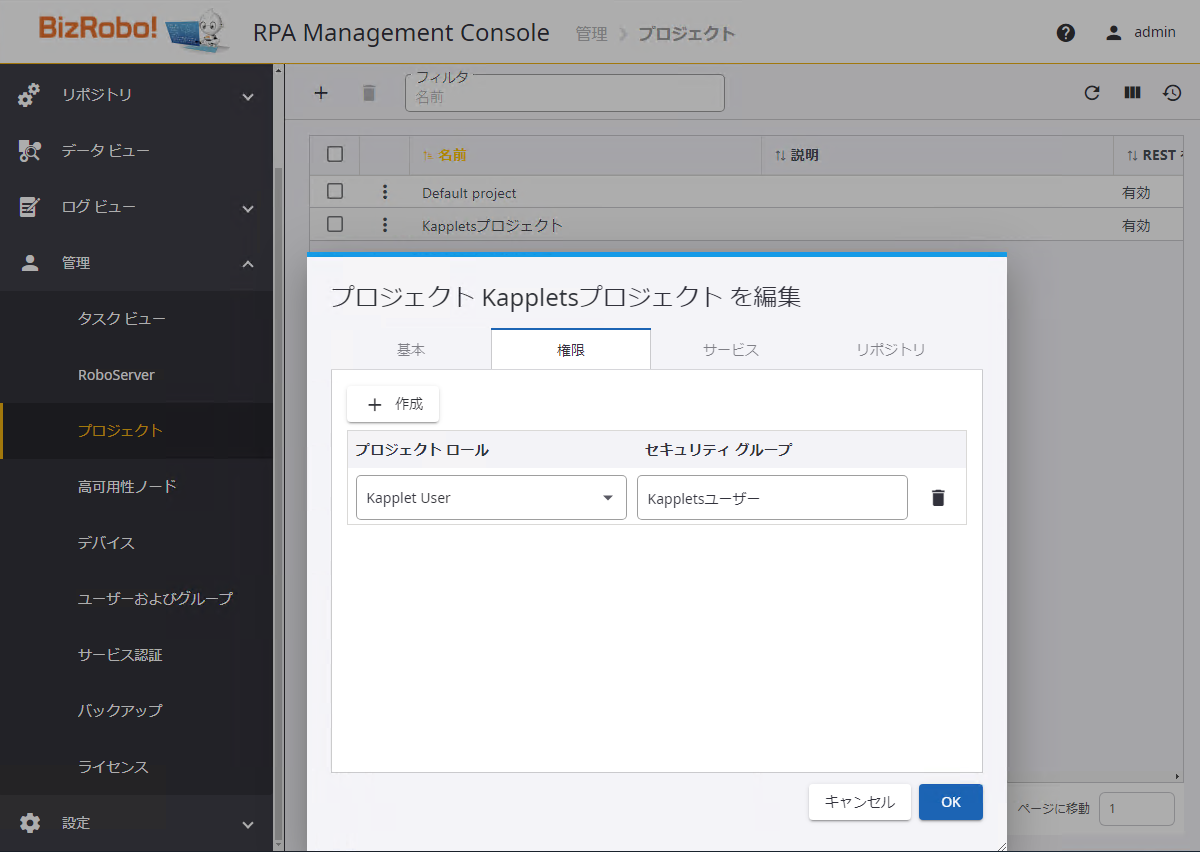Open the column chooser icon
1200x852 pixels.
tap(1132, 93)
